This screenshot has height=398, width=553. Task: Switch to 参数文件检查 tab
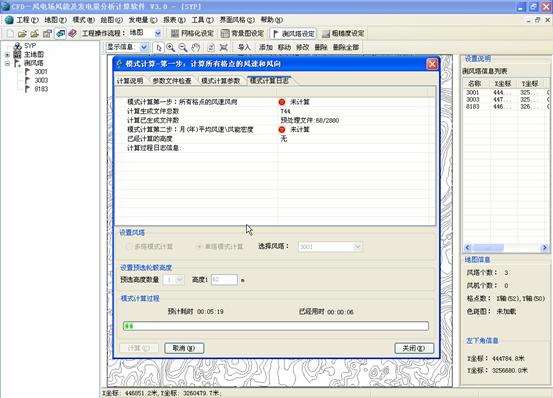click(x=172, y=81)
